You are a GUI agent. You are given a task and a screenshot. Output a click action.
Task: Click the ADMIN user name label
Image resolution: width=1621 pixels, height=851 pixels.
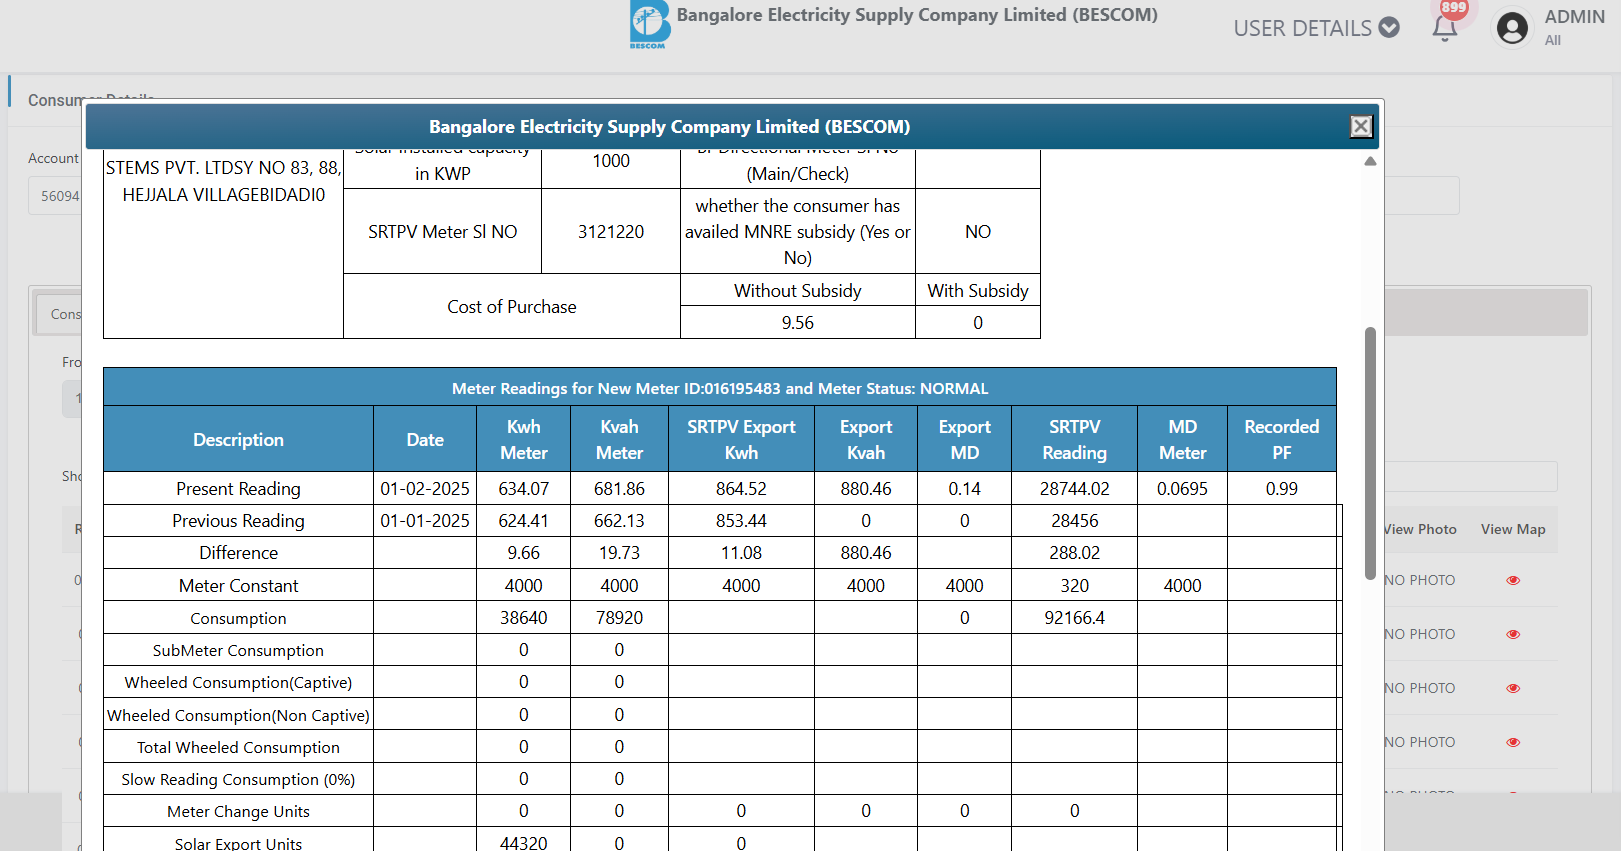click(x=1574, y=17)
